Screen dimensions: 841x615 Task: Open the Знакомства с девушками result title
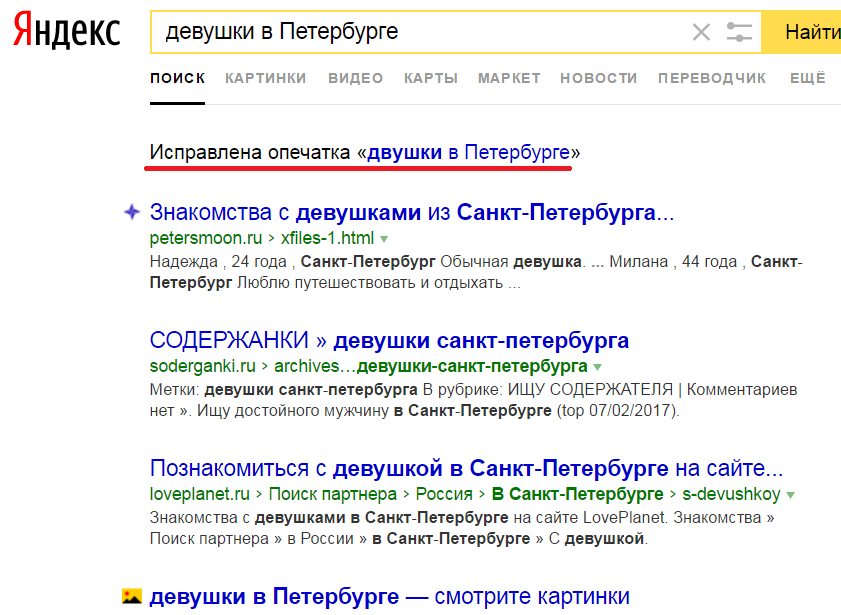[411, 212]
